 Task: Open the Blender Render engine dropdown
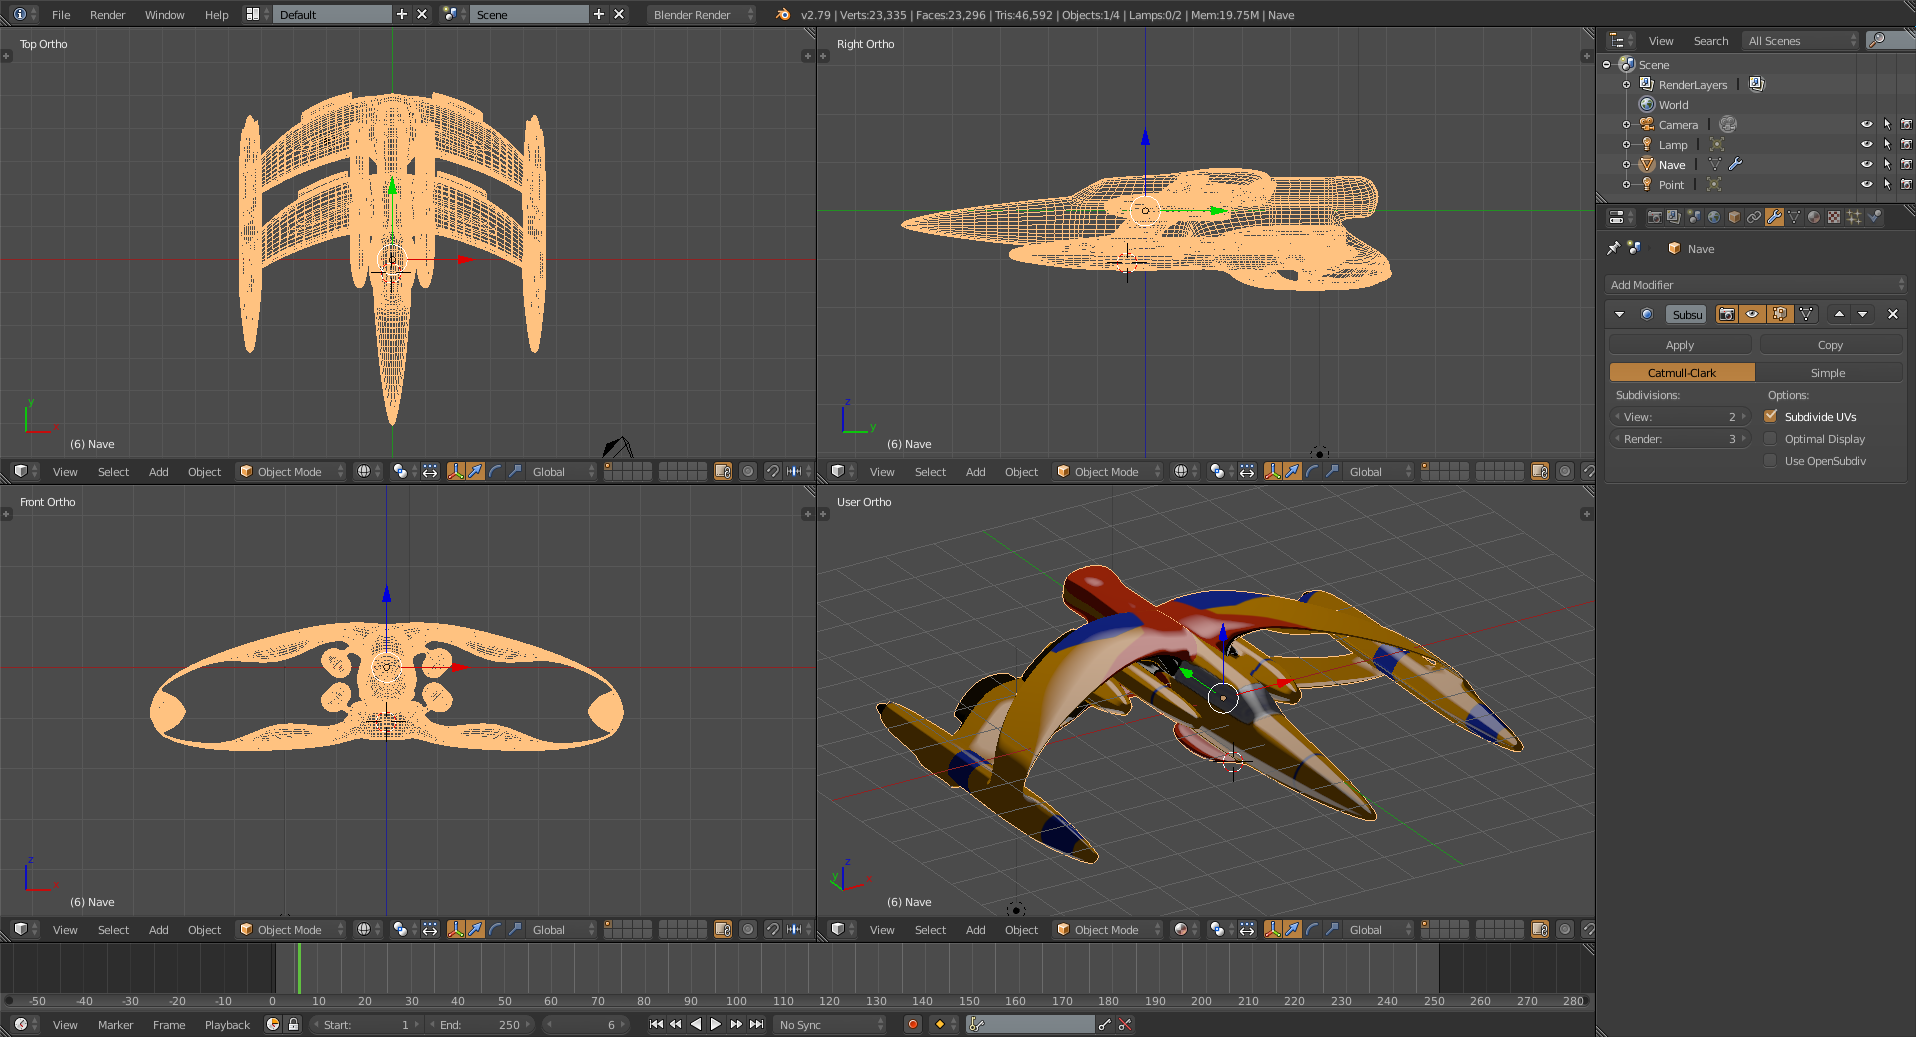point(702,14)
